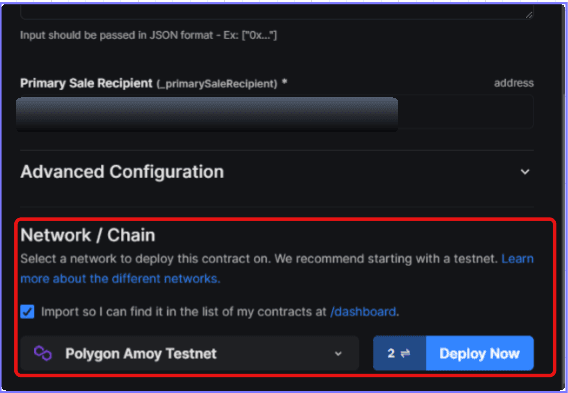Click the Deploy Now button
568x393 pixels.
[x=480, y=353]
